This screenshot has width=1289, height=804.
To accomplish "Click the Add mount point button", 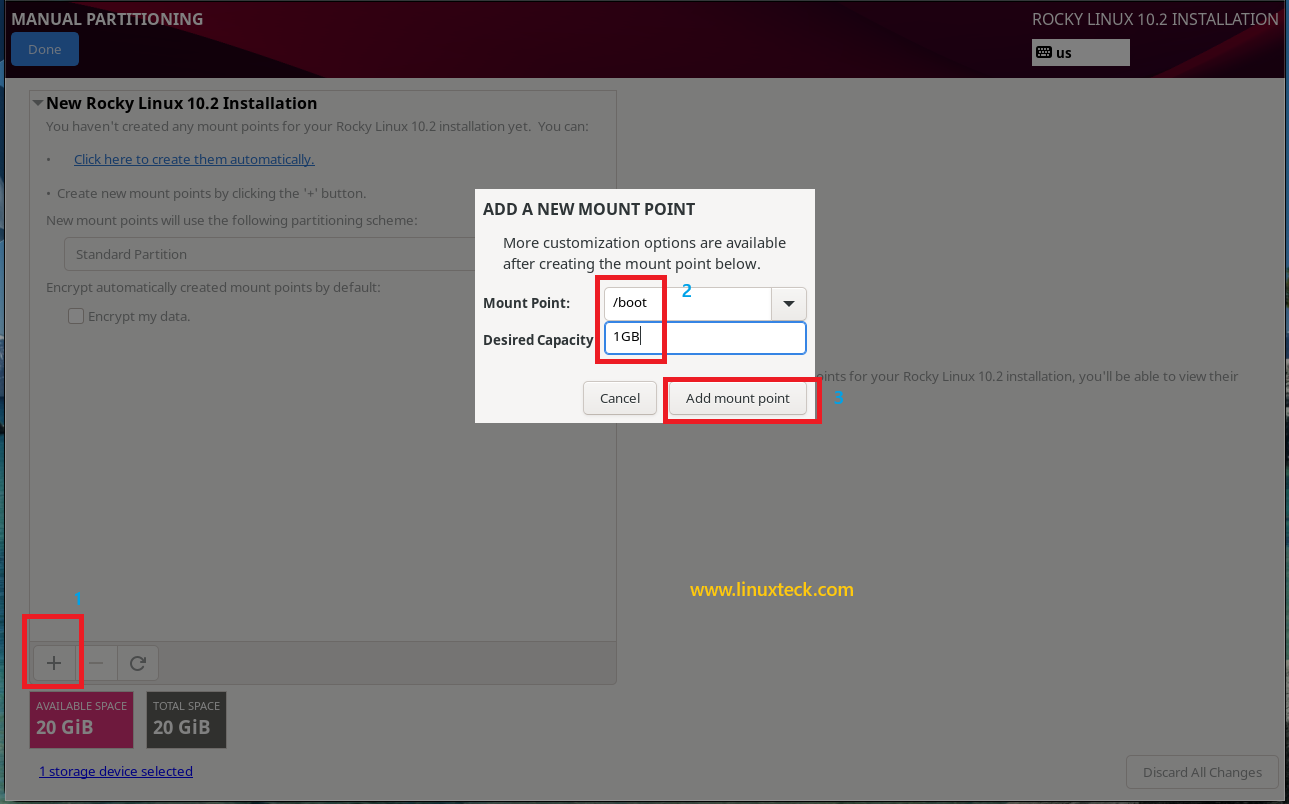I will [x=738, y=398].
